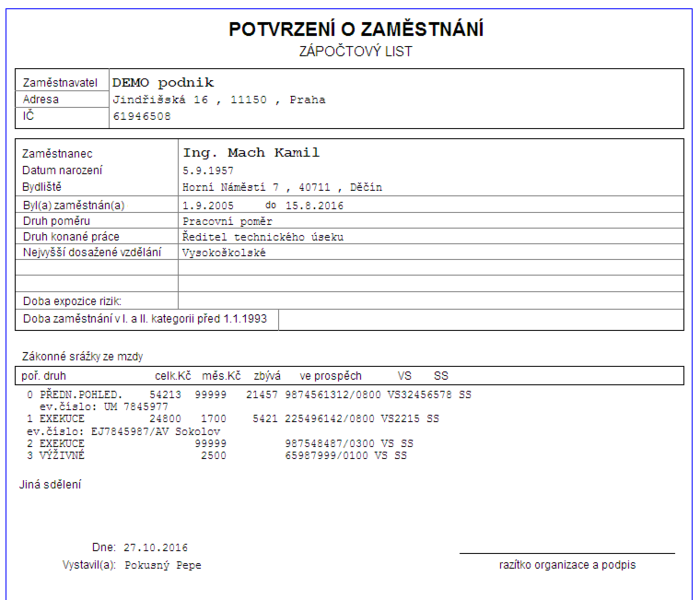Click the 'Bydliště' label
Image resolution: width=700 pixels, height=600 pixels.
click(x=42, y=187)
